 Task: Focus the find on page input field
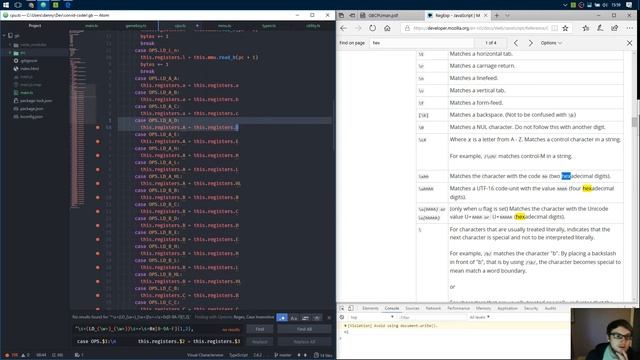pos(422,43)
